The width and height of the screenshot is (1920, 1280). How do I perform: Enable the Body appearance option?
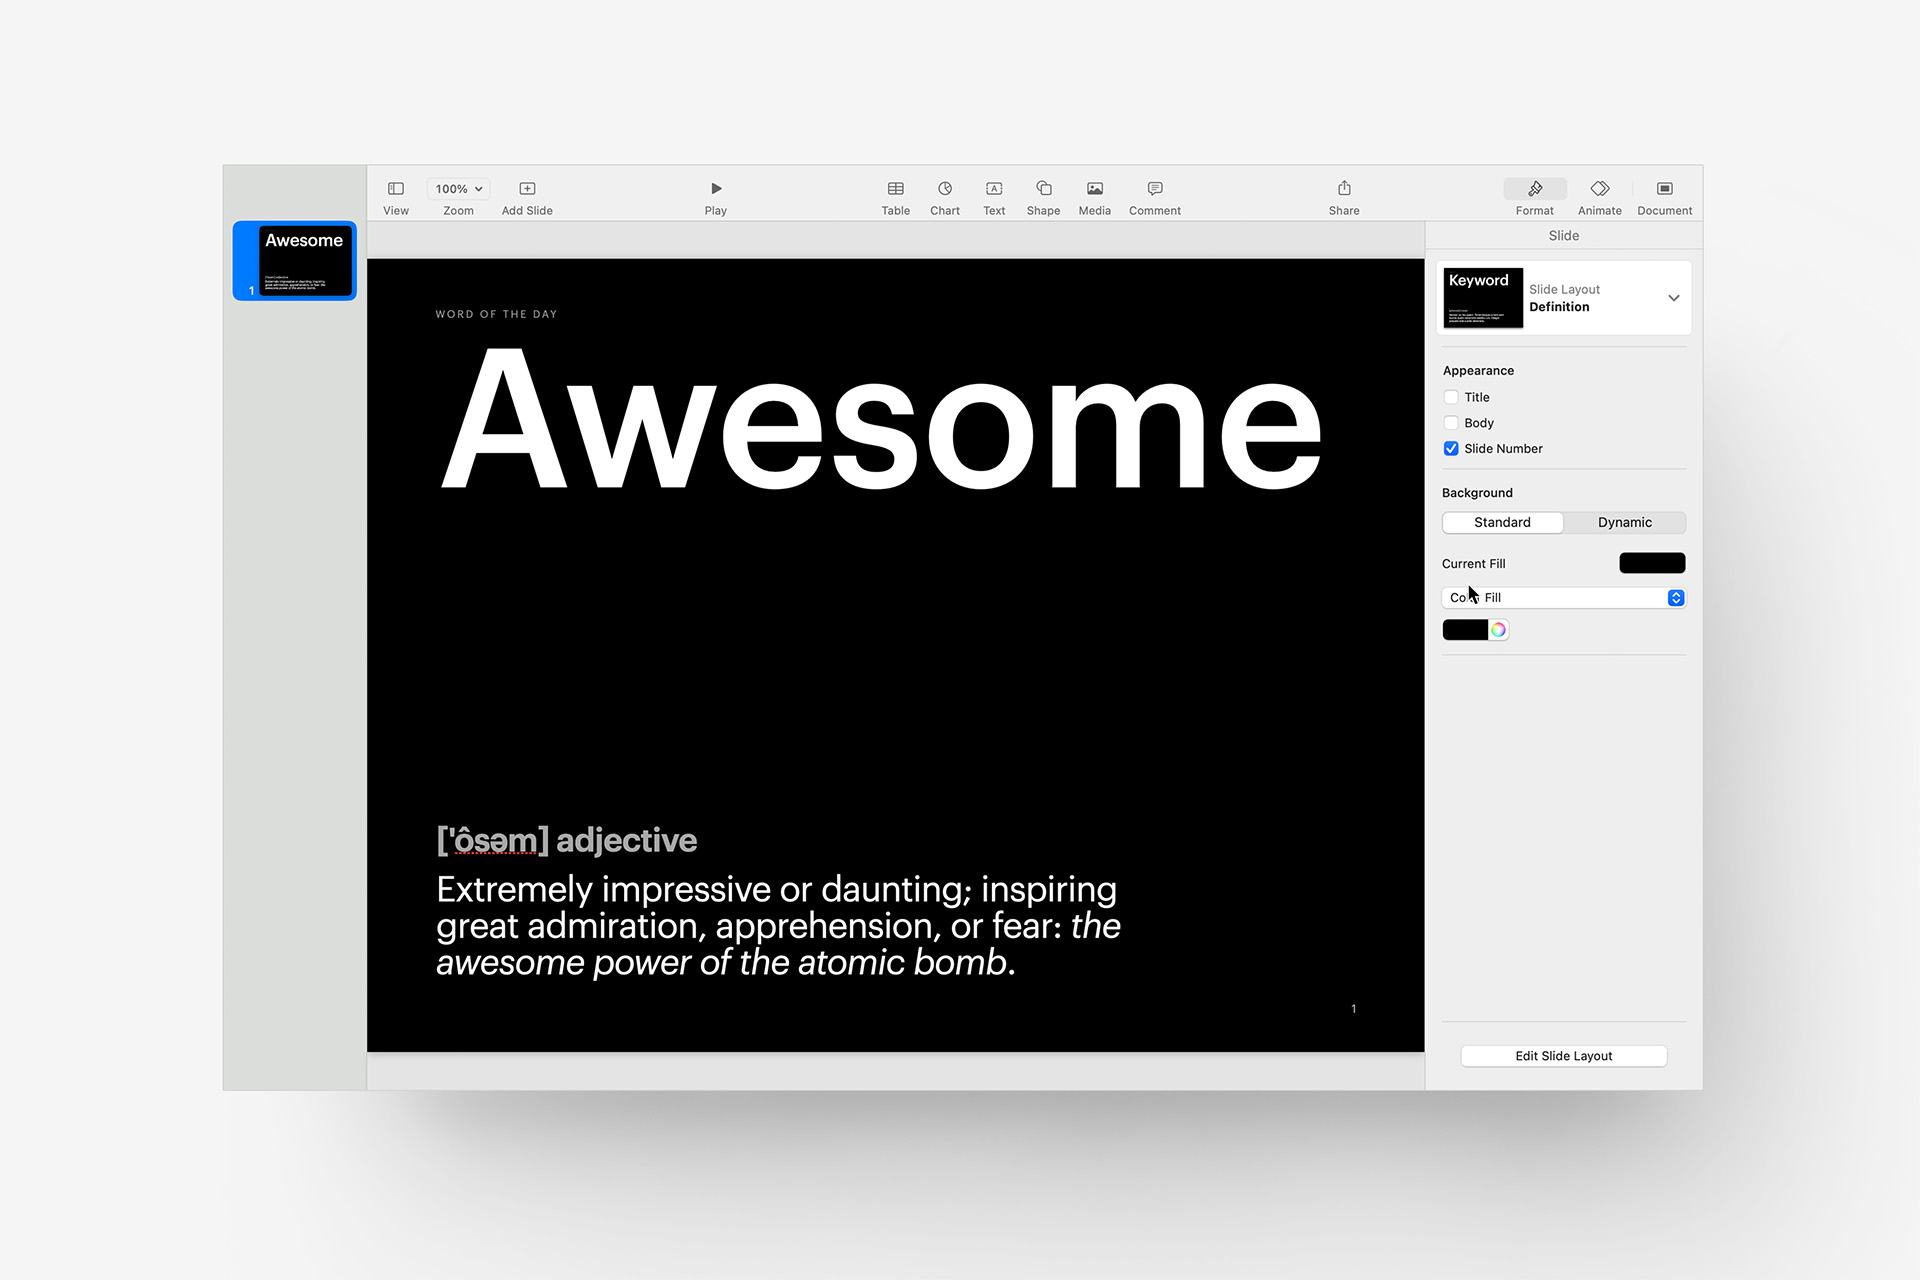(x=1451, y=422)
